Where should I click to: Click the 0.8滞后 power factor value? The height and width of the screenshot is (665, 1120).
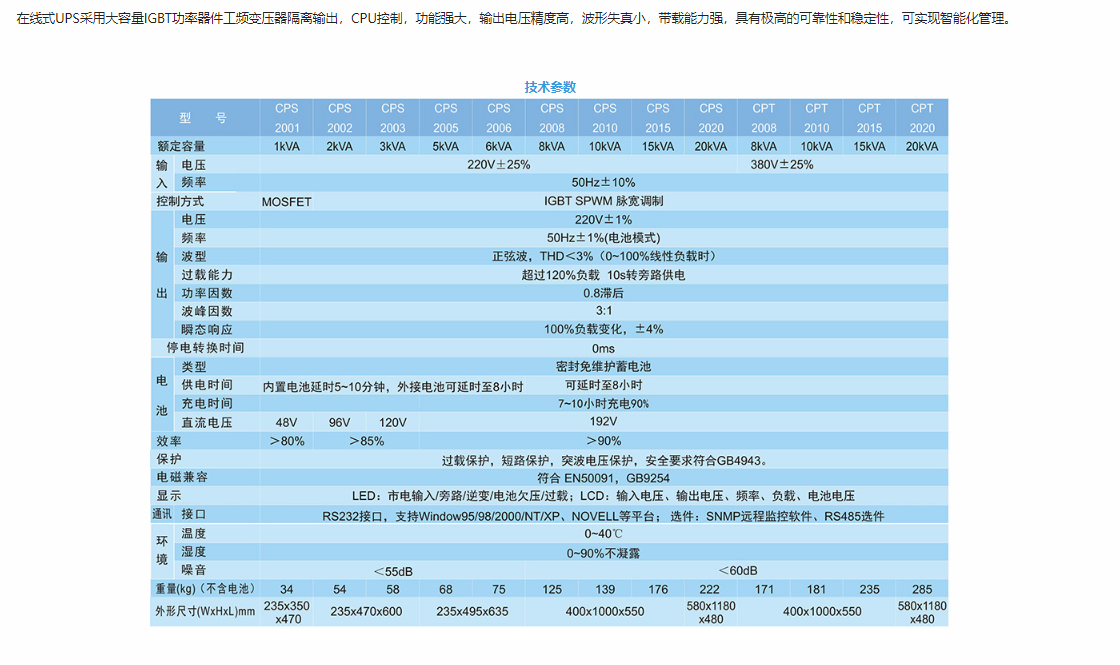click(x=603, y=293)
